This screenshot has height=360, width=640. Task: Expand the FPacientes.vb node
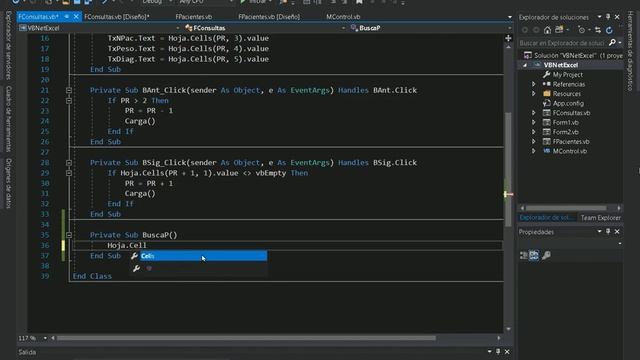coord(533,141)
